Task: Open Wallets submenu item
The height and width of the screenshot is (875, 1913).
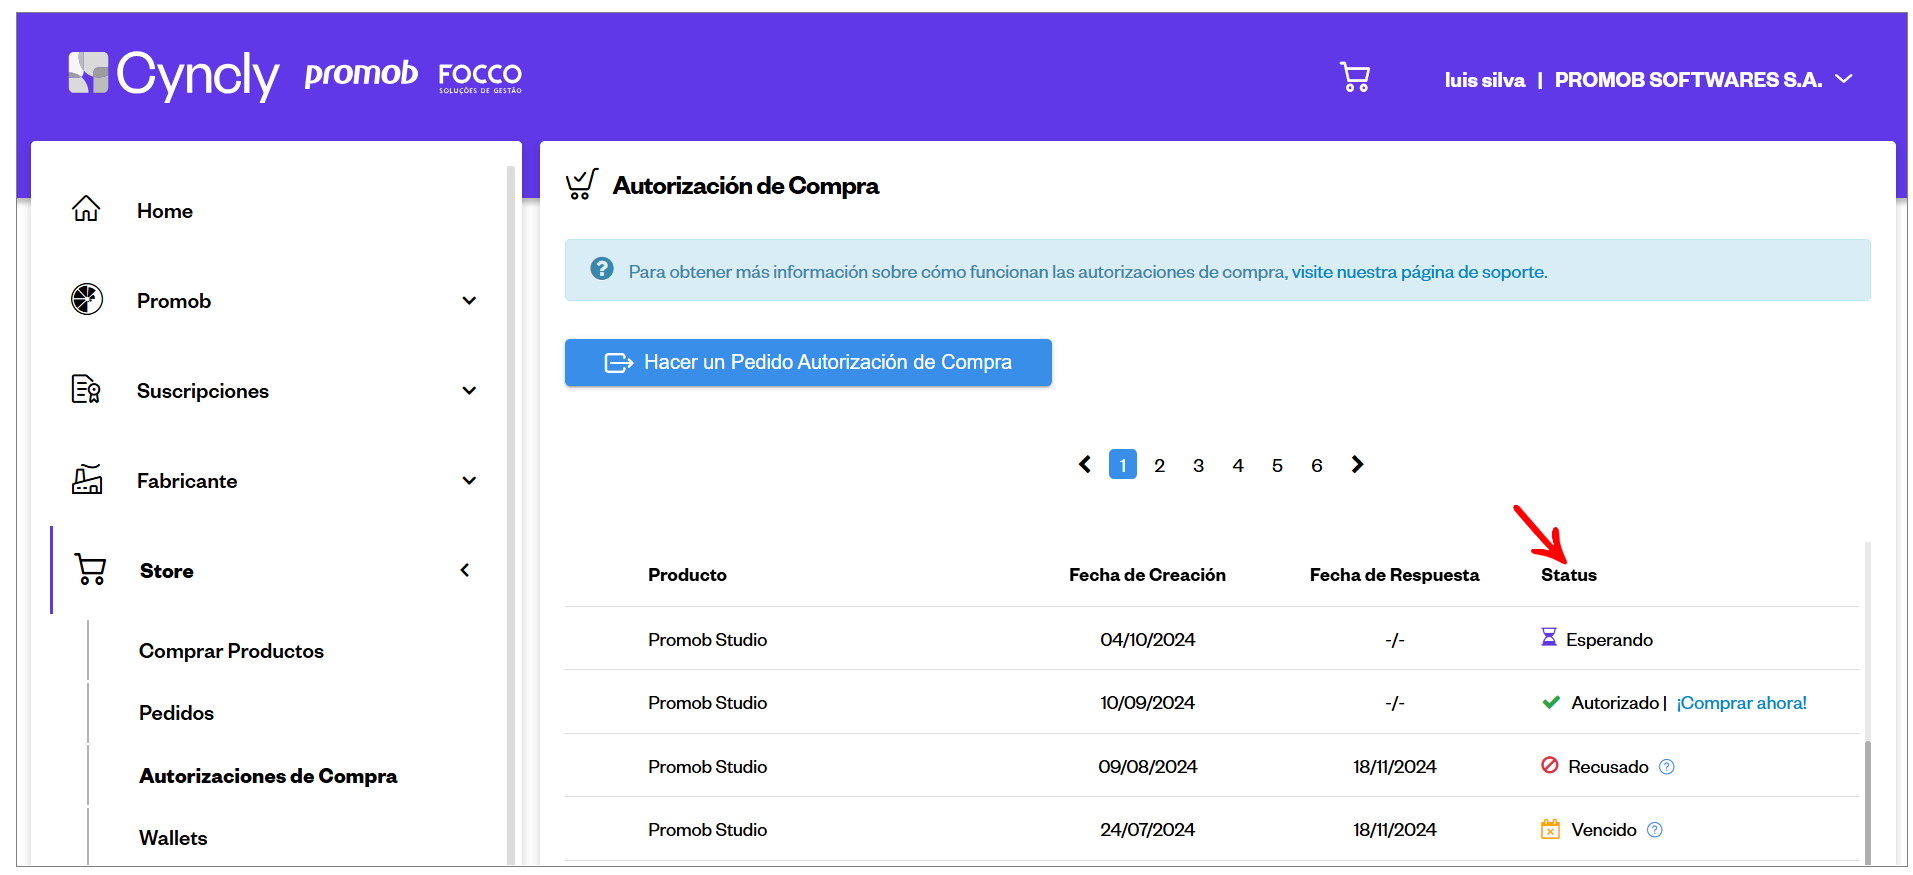Action: [x=173, y=838]
